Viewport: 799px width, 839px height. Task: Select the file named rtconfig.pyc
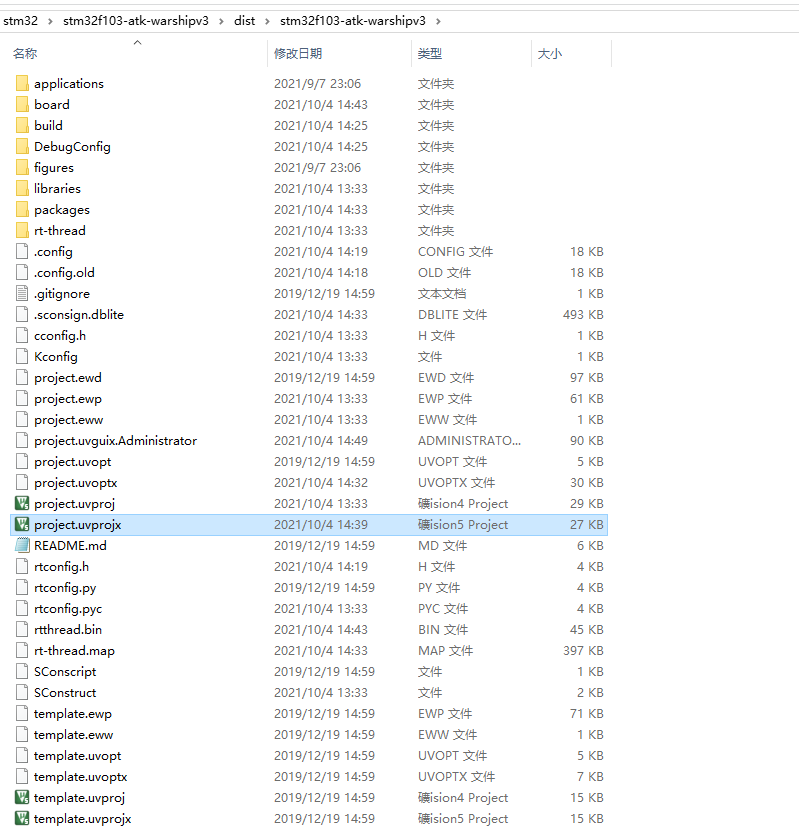[x=68, y=609]
